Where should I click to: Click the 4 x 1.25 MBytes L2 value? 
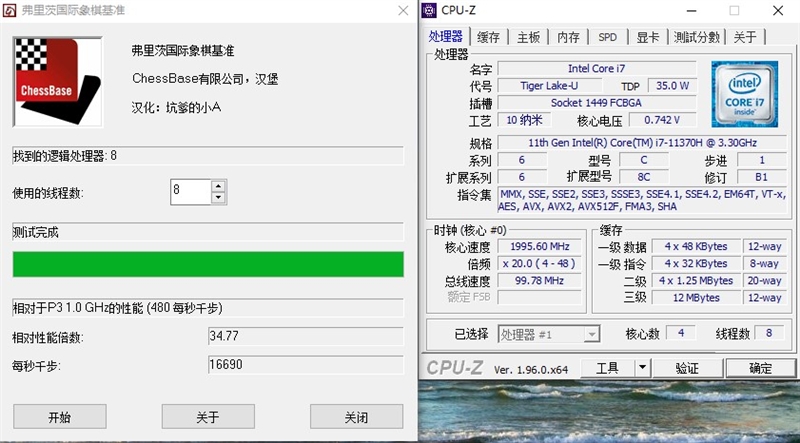coord(696,281)
